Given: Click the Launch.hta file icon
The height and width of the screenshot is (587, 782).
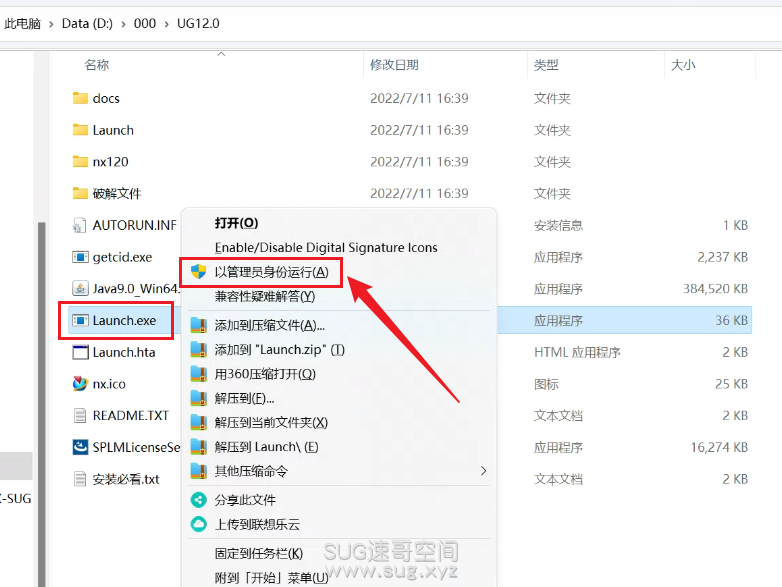Looking at the screenshot, I should (80, 352).
